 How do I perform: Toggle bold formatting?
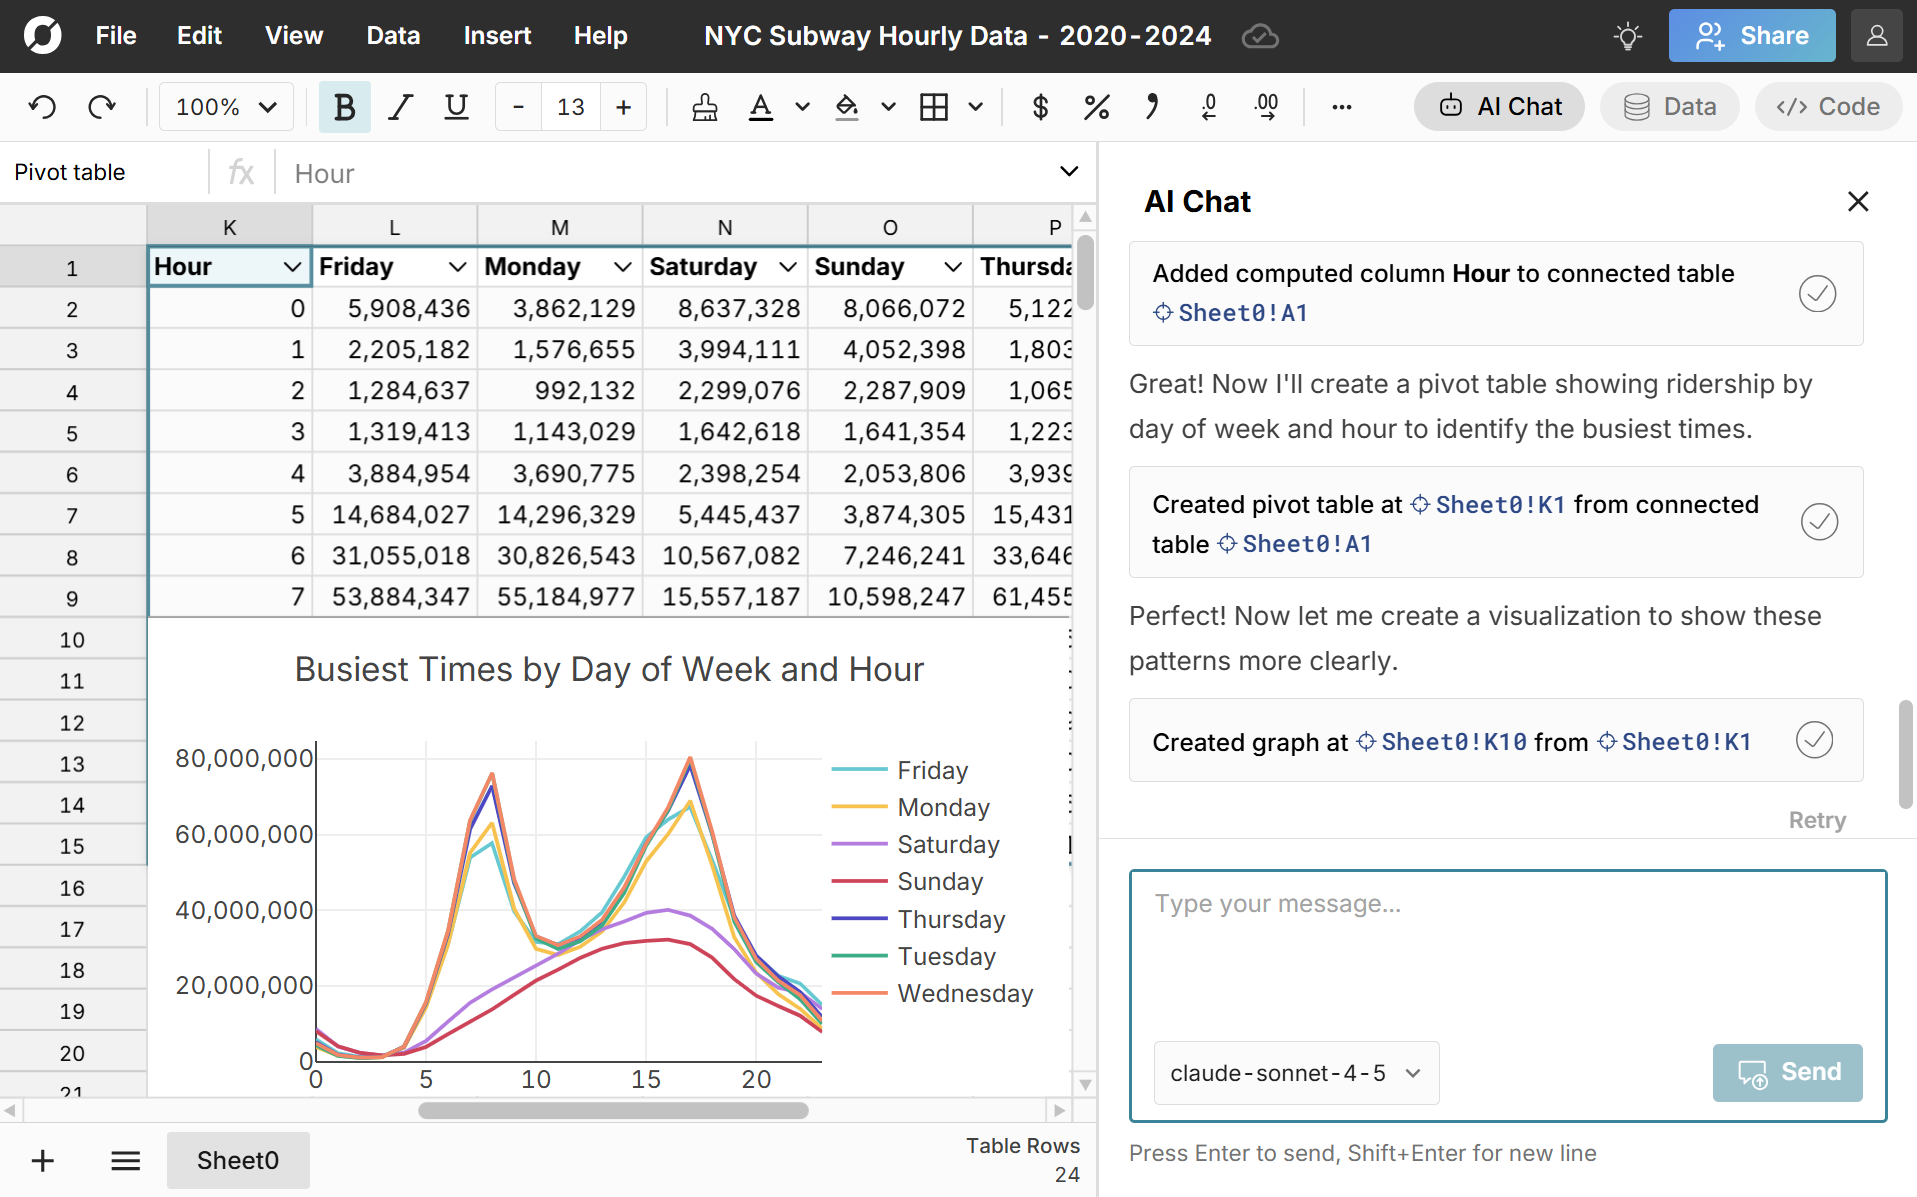[x=344, y=106]
